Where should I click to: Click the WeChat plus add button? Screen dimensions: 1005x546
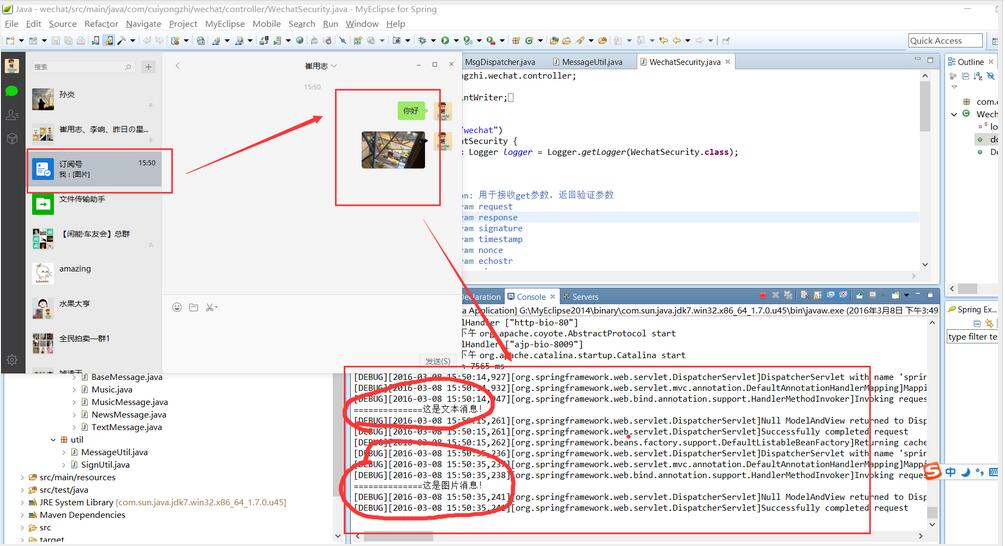point(148,67)
